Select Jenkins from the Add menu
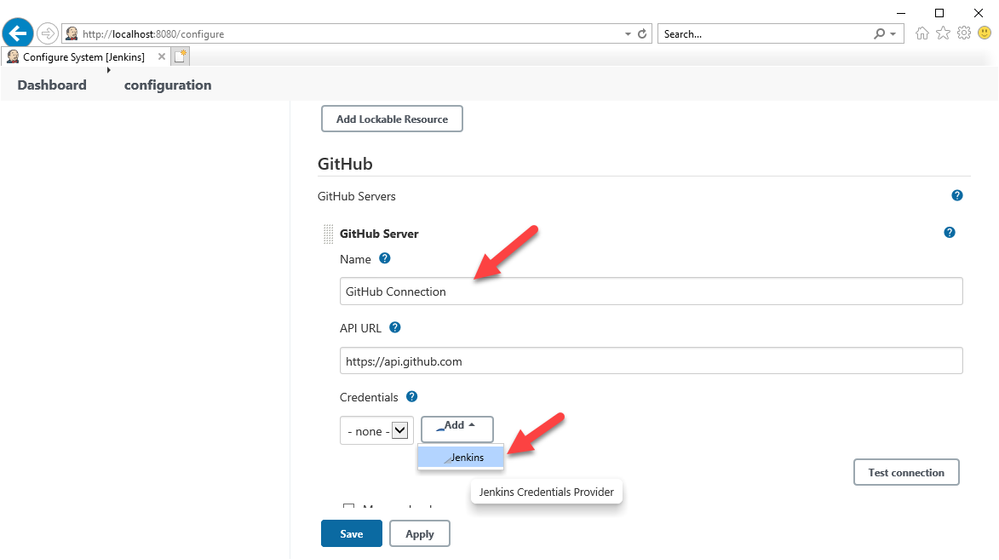 [x=461, y=457]
